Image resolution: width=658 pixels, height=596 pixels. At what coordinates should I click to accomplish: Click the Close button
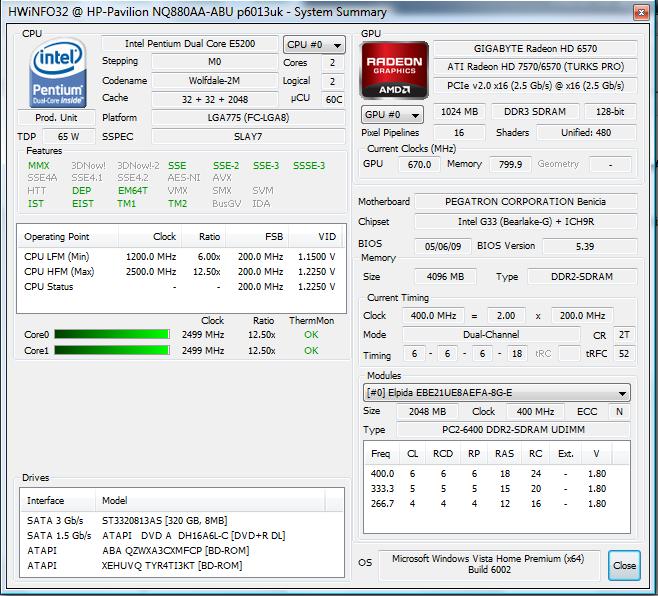(x=624, y=565)
